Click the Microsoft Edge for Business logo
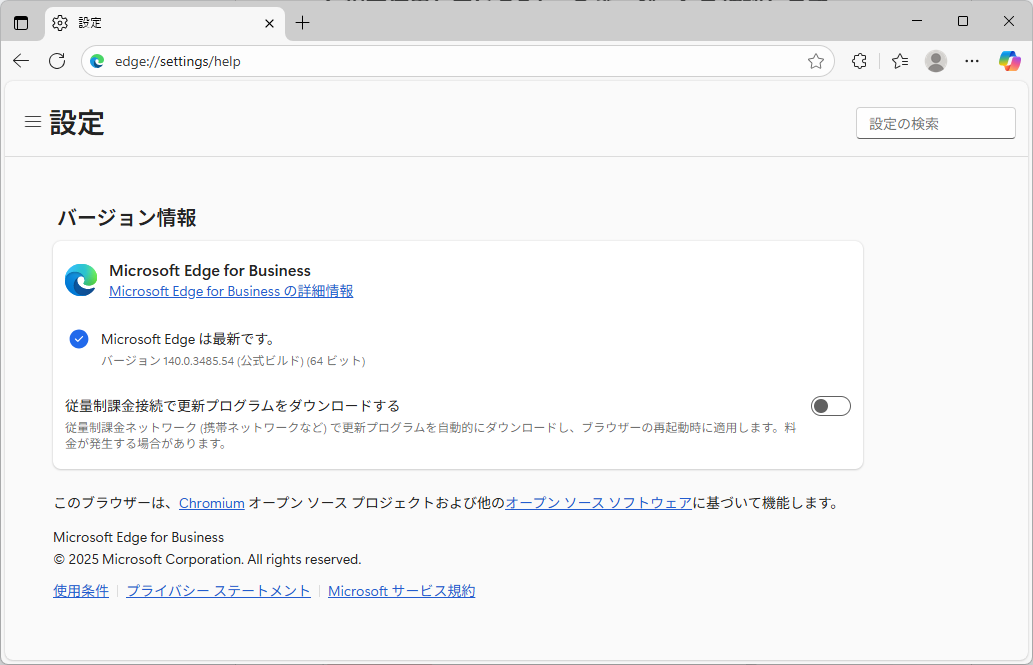The width and height of the screenshot is (1033, 665). pos(81,280)
